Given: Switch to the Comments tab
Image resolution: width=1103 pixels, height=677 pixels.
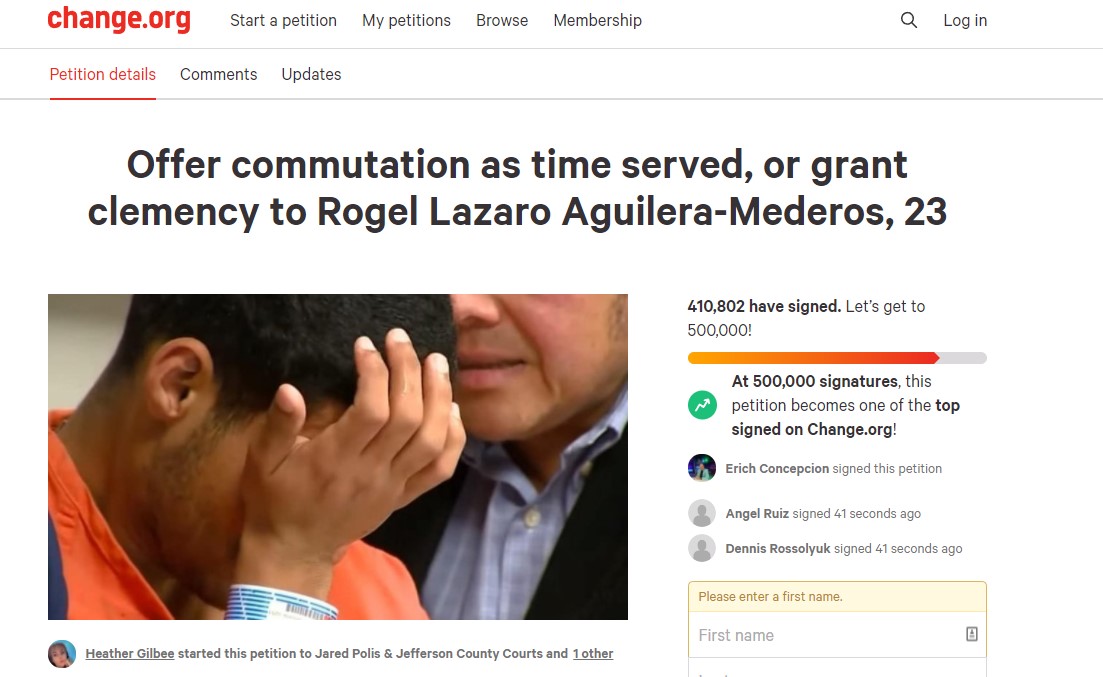Looking at the screenshot, I should click(x=219, y=74).
